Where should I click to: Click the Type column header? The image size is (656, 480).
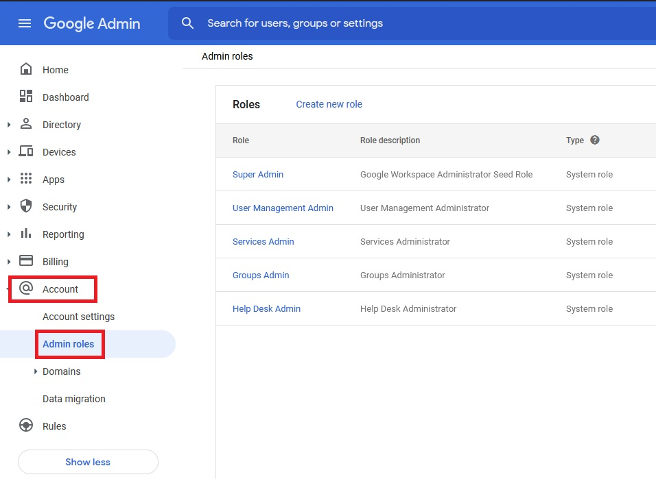tap(575, 140)
